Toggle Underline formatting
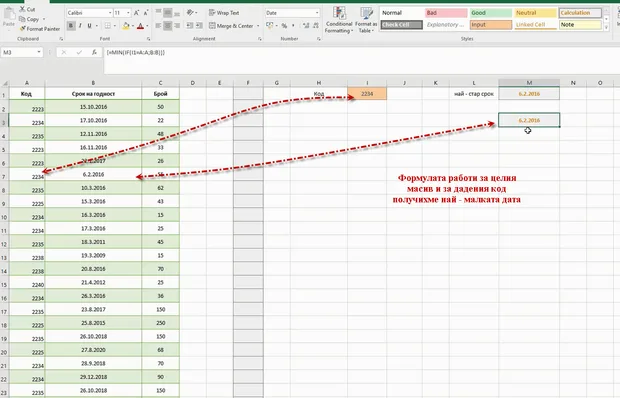Image resolution: width=620 pixels, height=398 pixels. pyautogui.click(x=89, y=26)
